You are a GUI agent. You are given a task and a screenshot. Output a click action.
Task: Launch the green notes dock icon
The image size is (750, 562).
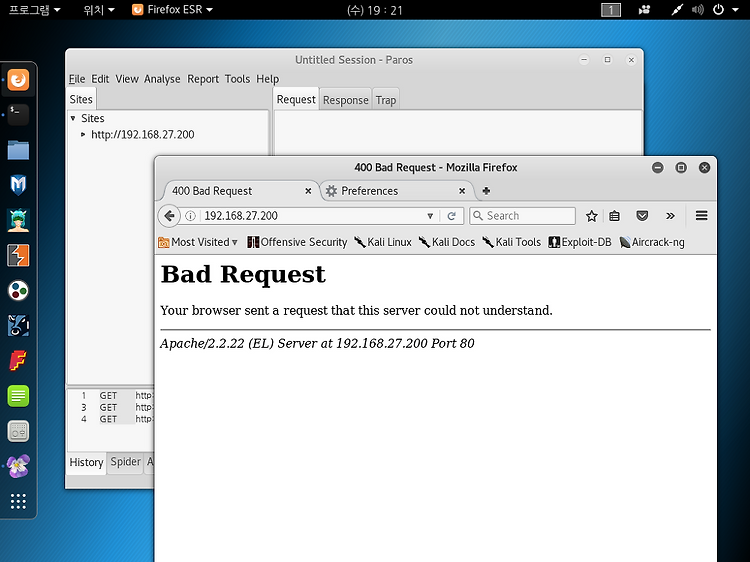pyautogui.click(x=18, y=396)
